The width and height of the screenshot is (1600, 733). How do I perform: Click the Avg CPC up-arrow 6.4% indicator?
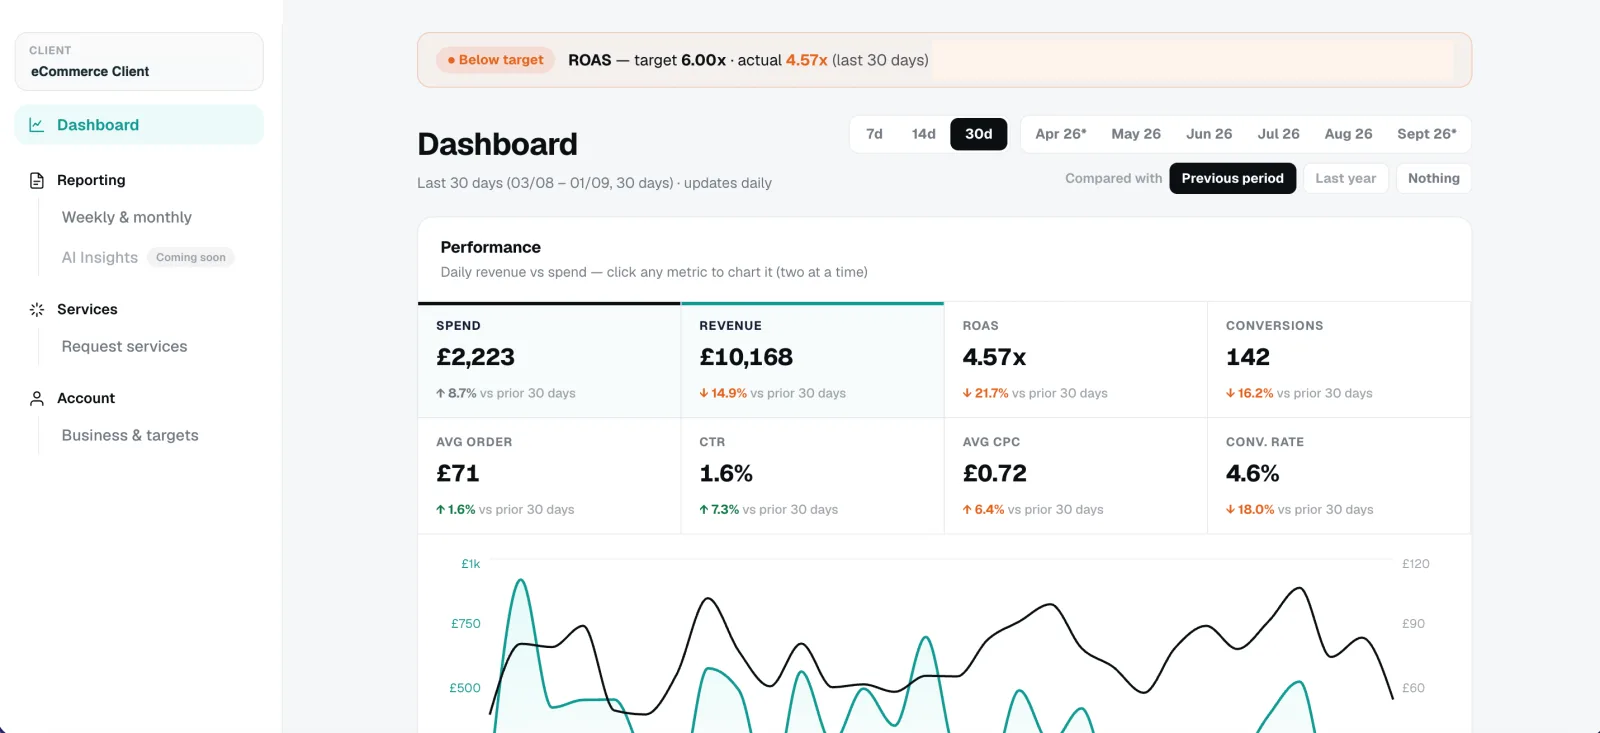(x=984, y=509)
